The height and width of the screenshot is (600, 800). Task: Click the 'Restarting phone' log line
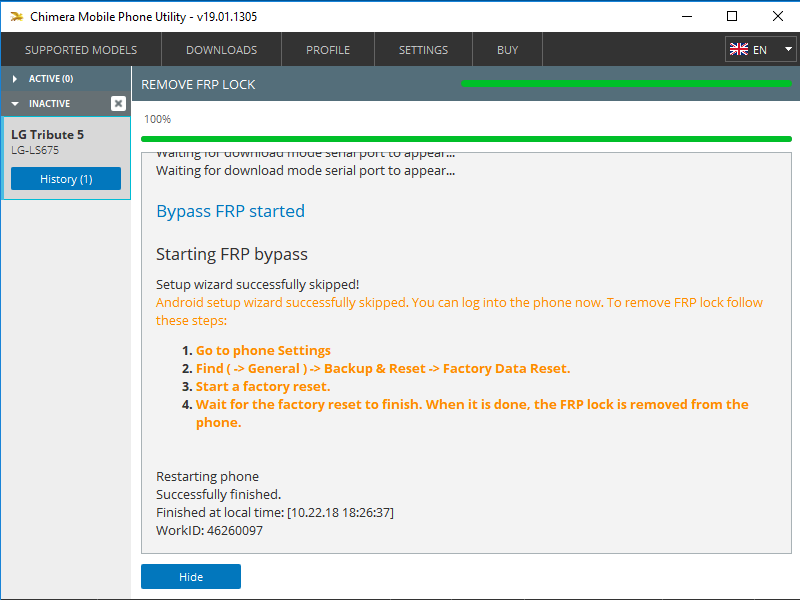[207, 477]
